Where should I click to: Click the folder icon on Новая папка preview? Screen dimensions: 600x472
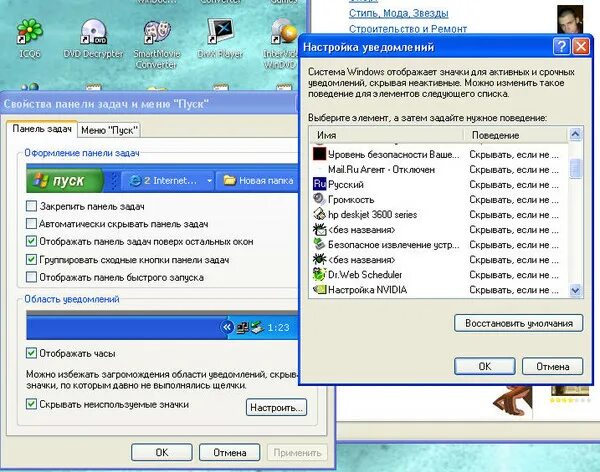pyautogui.click(x=230, y=180)
